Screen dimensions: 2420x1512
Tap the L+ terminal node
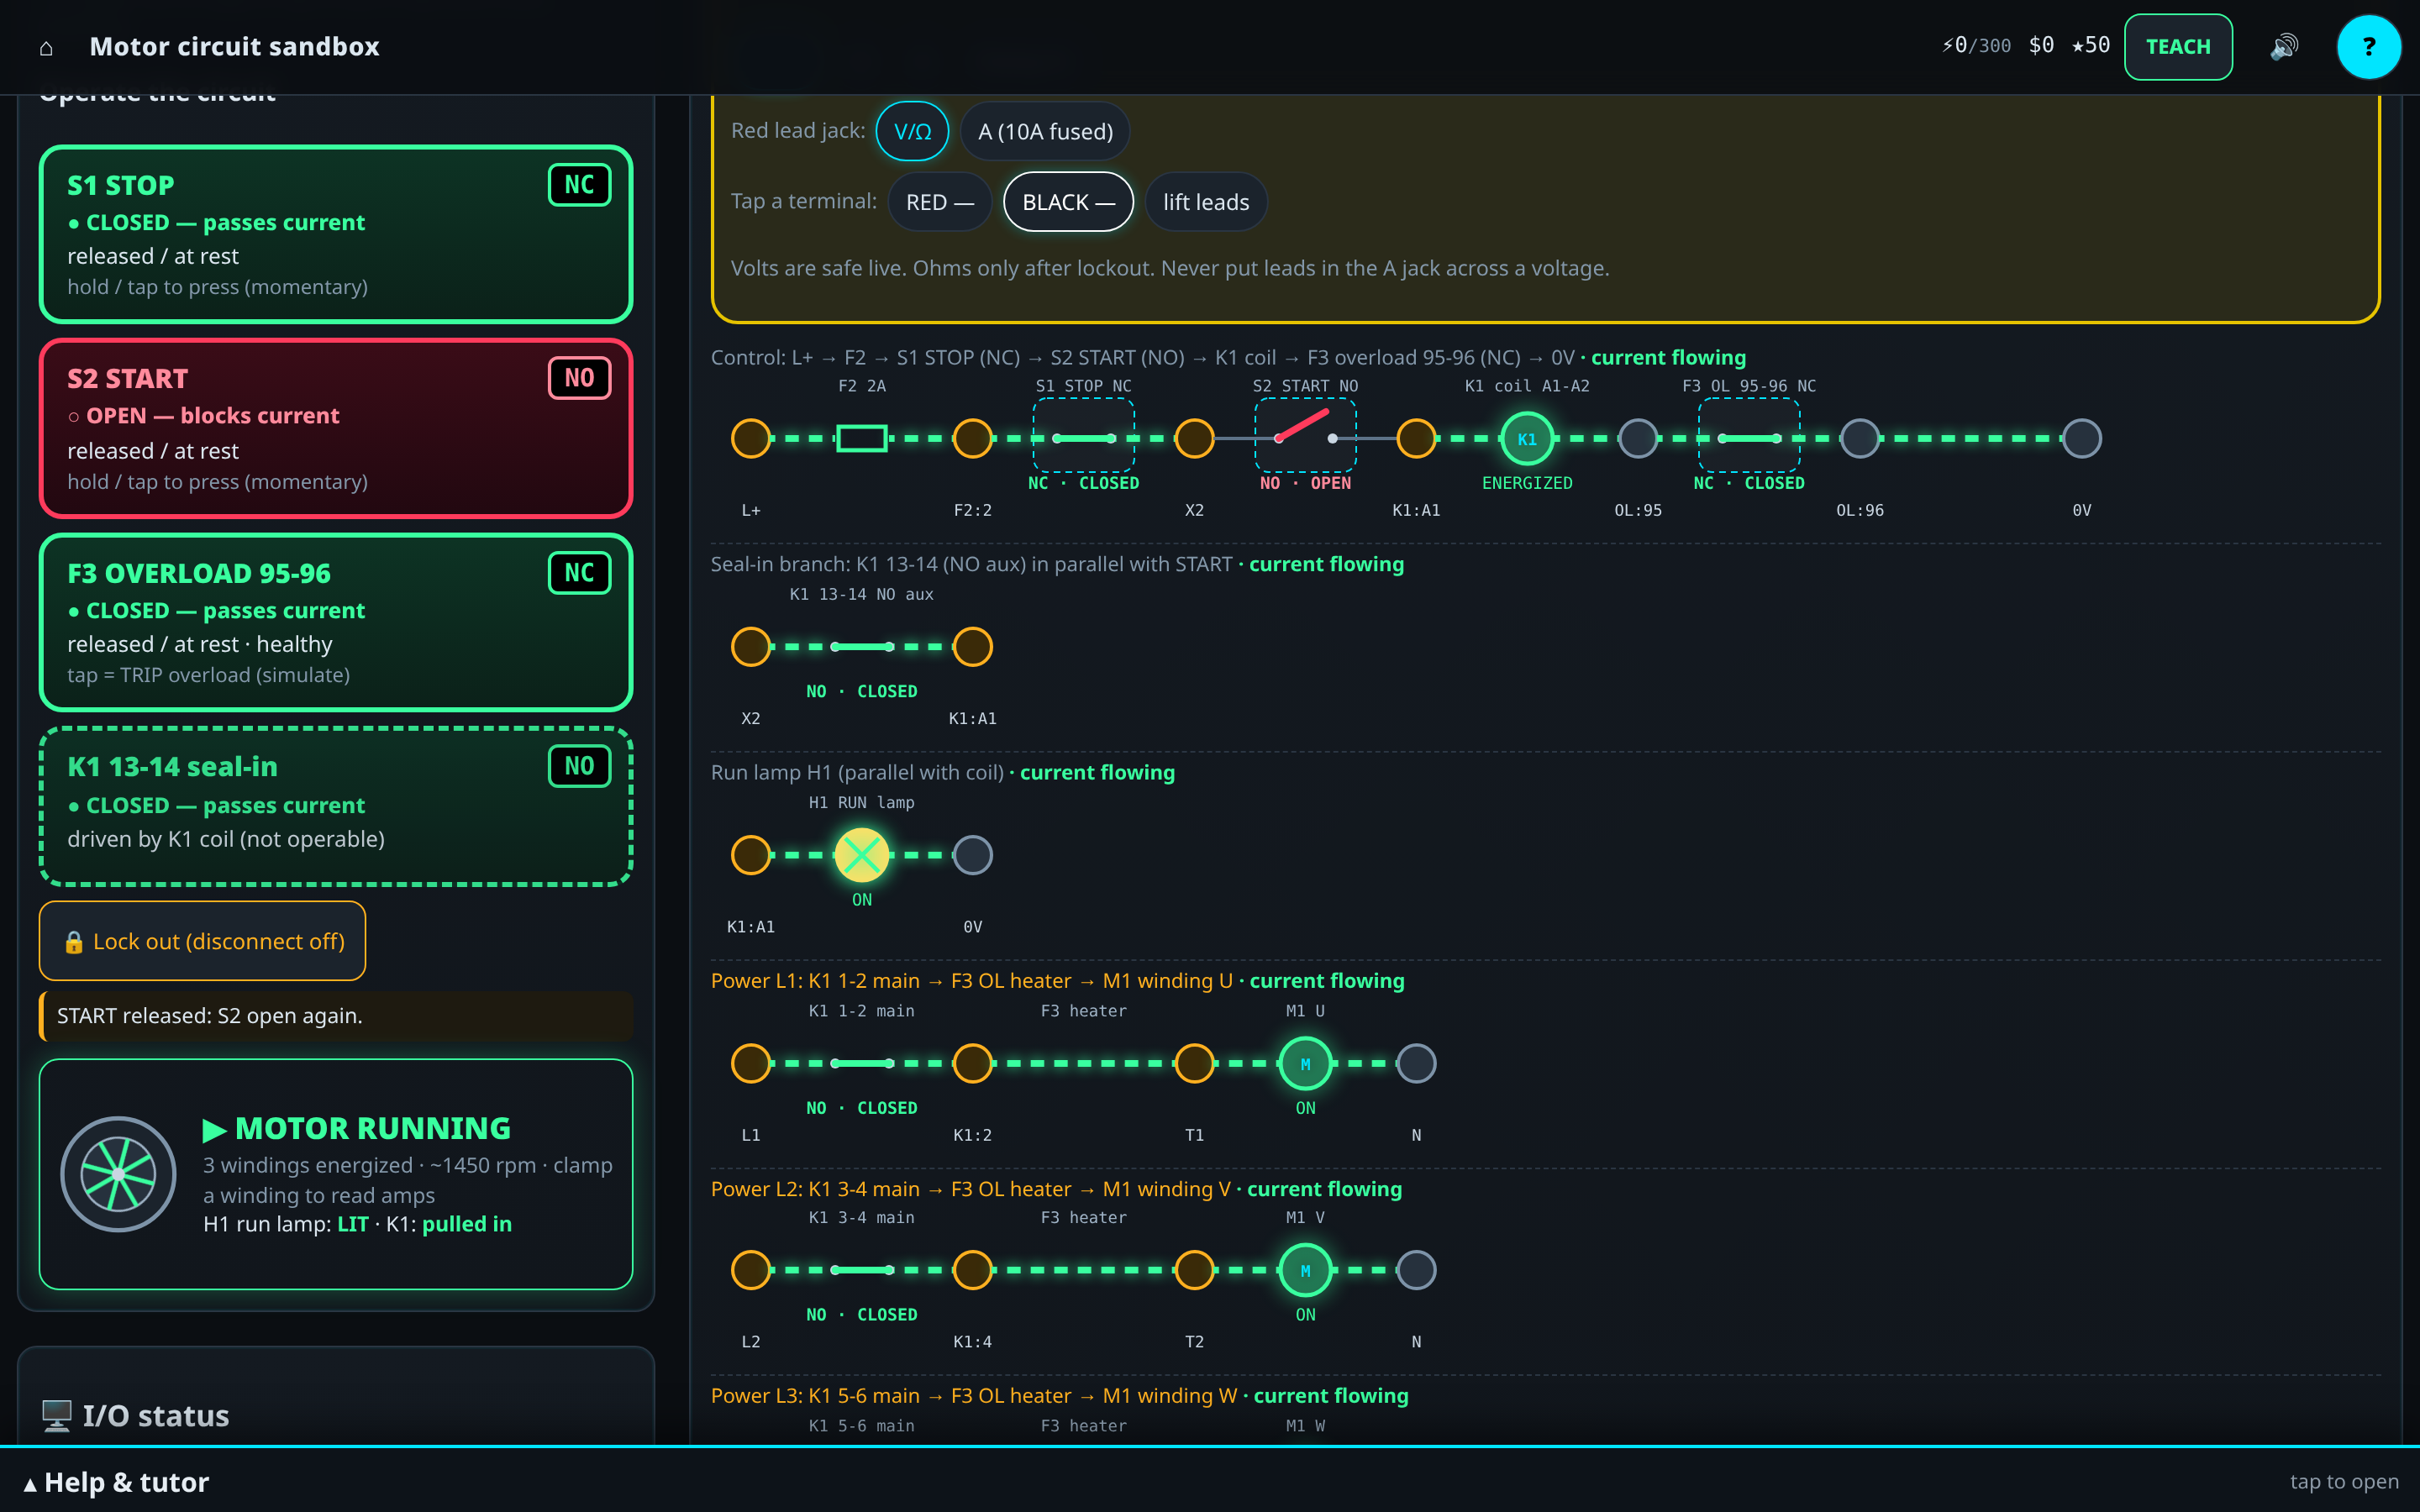pos(751,438)
